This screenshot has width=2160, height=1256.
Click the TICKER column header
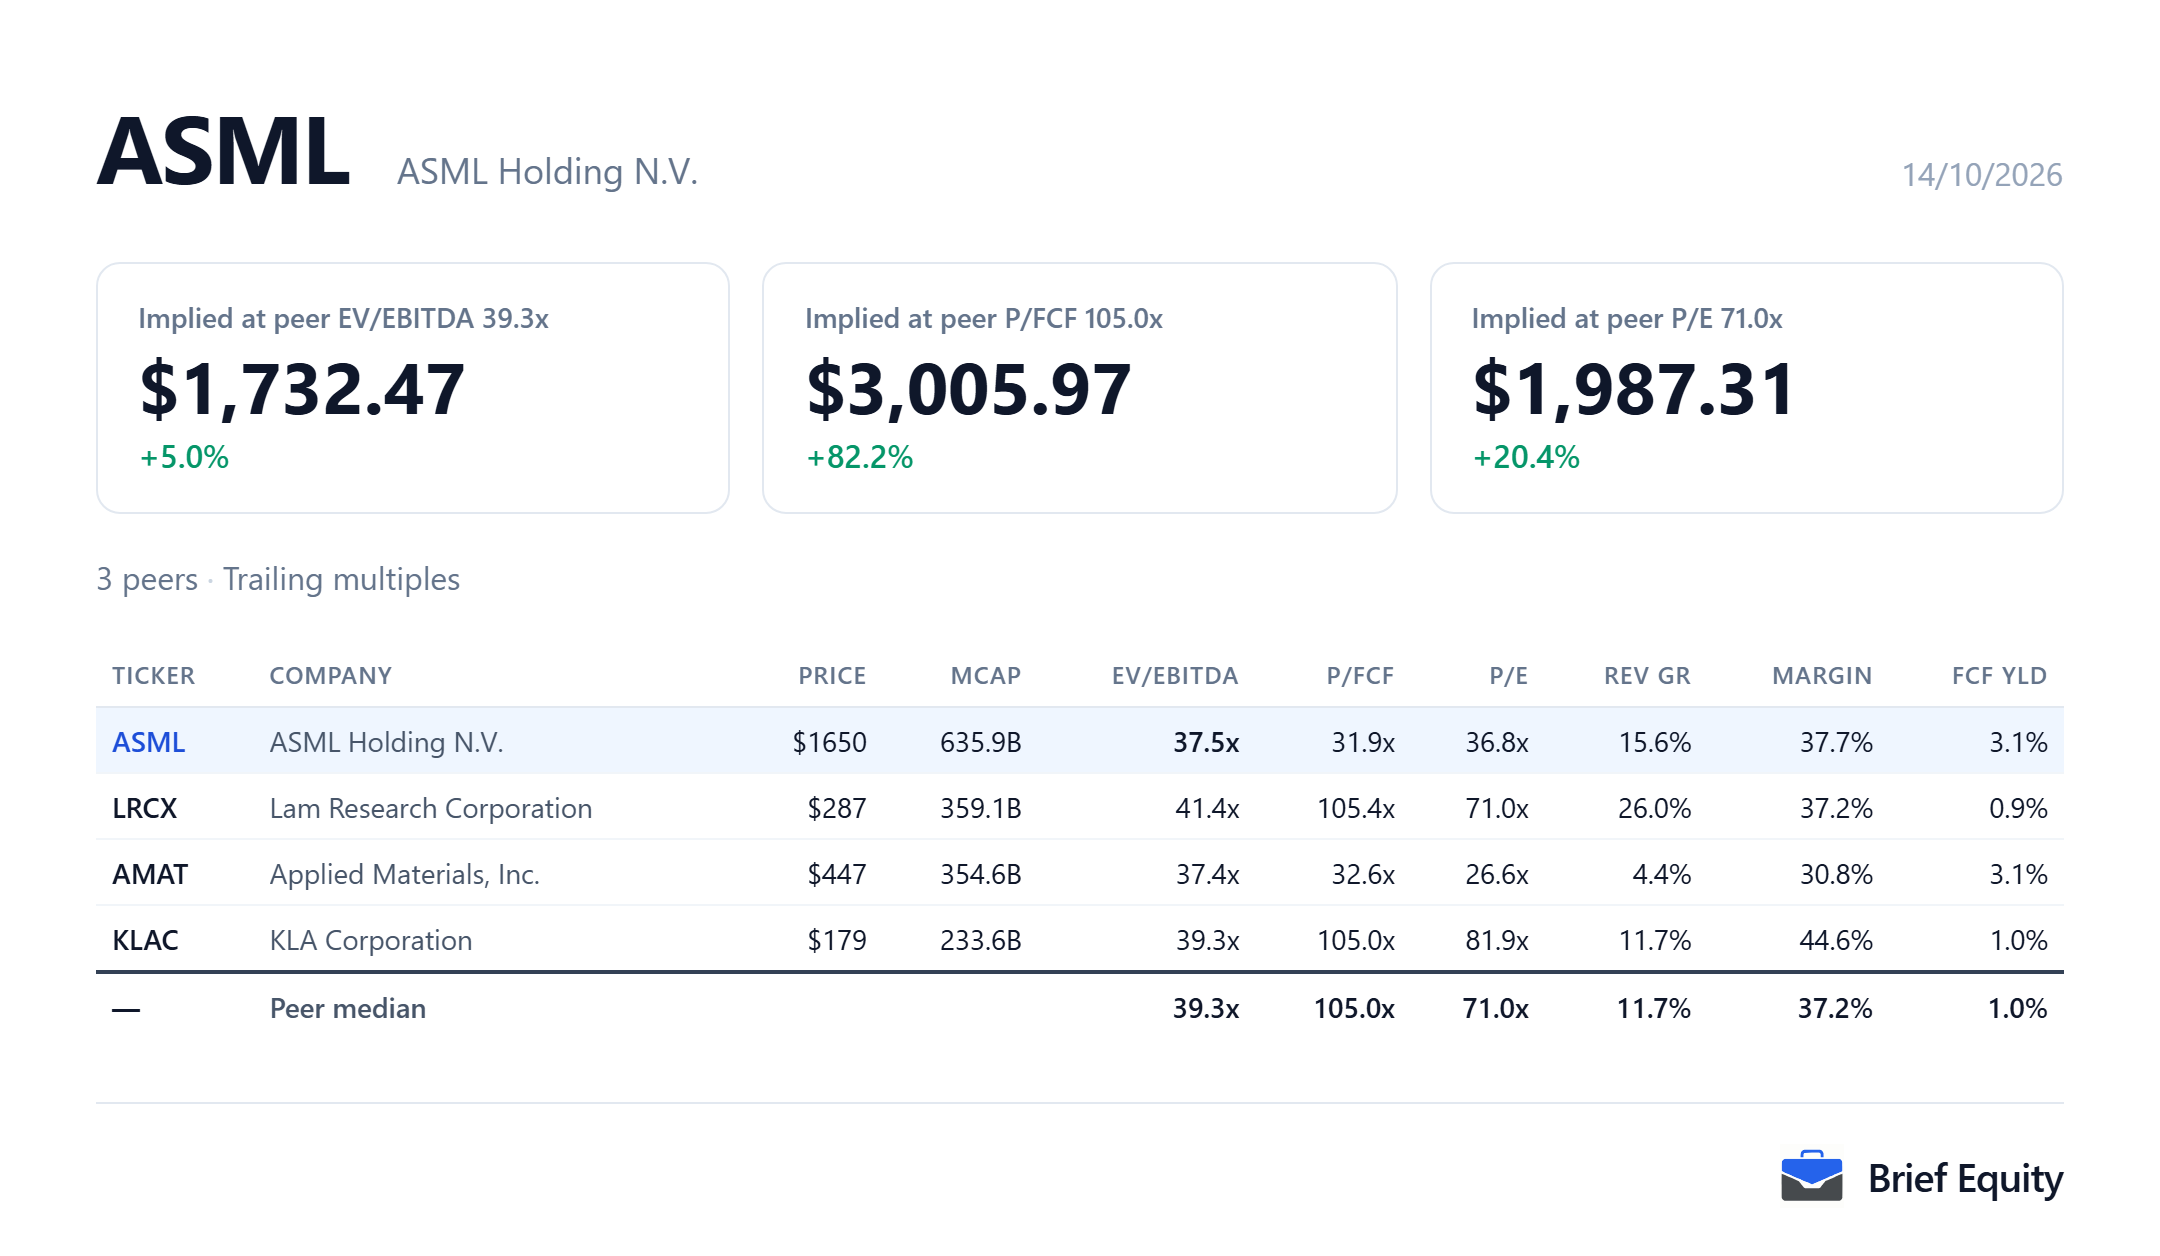154,676
